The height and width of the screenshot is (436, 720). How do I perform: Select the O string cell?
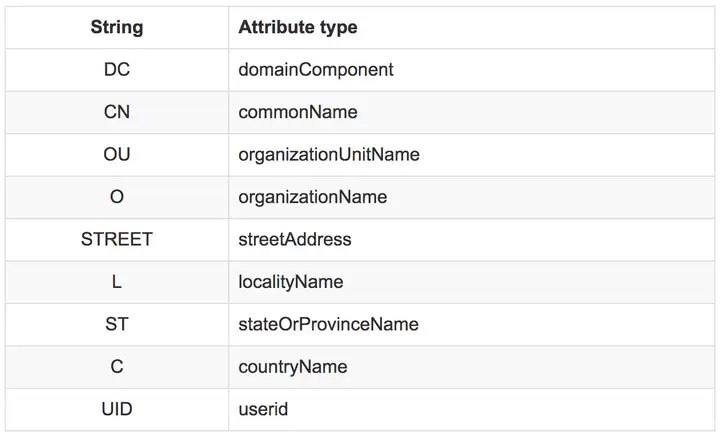tap(117, 197)
